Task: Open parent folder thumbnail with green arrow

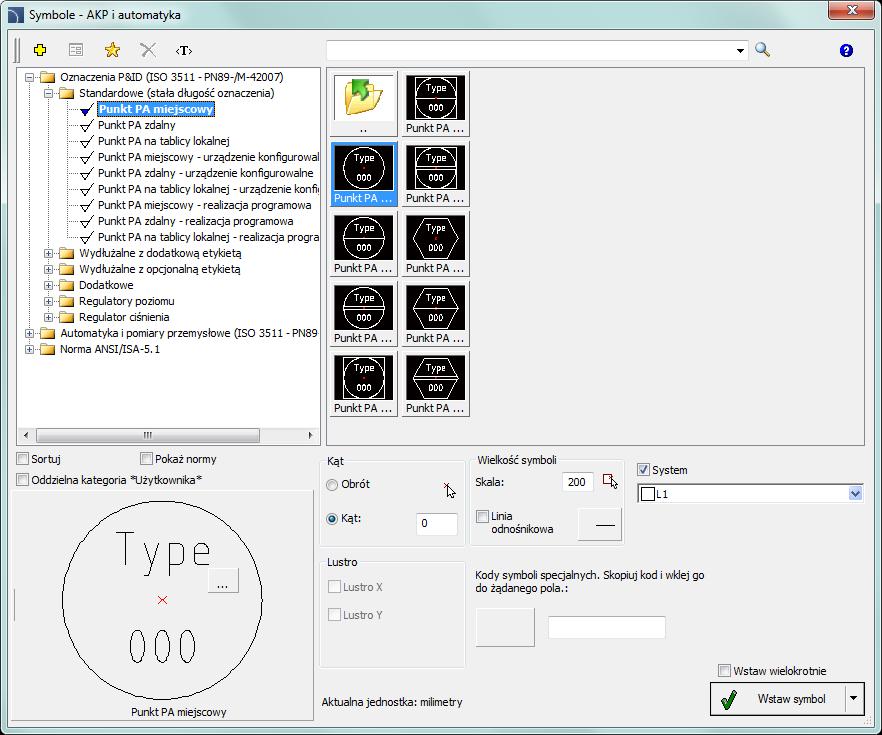Action: tap(363, 104)
